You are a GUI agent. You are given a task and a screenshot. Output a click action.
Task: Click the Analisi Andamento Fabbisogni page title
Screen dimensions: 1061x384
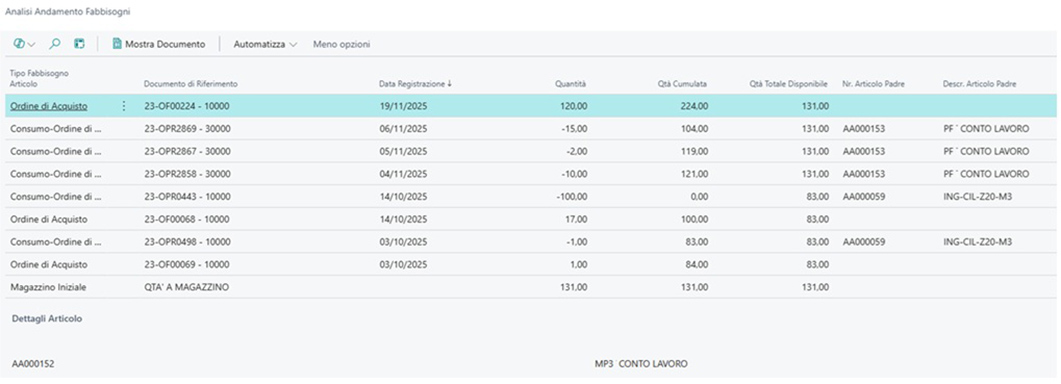68,12
